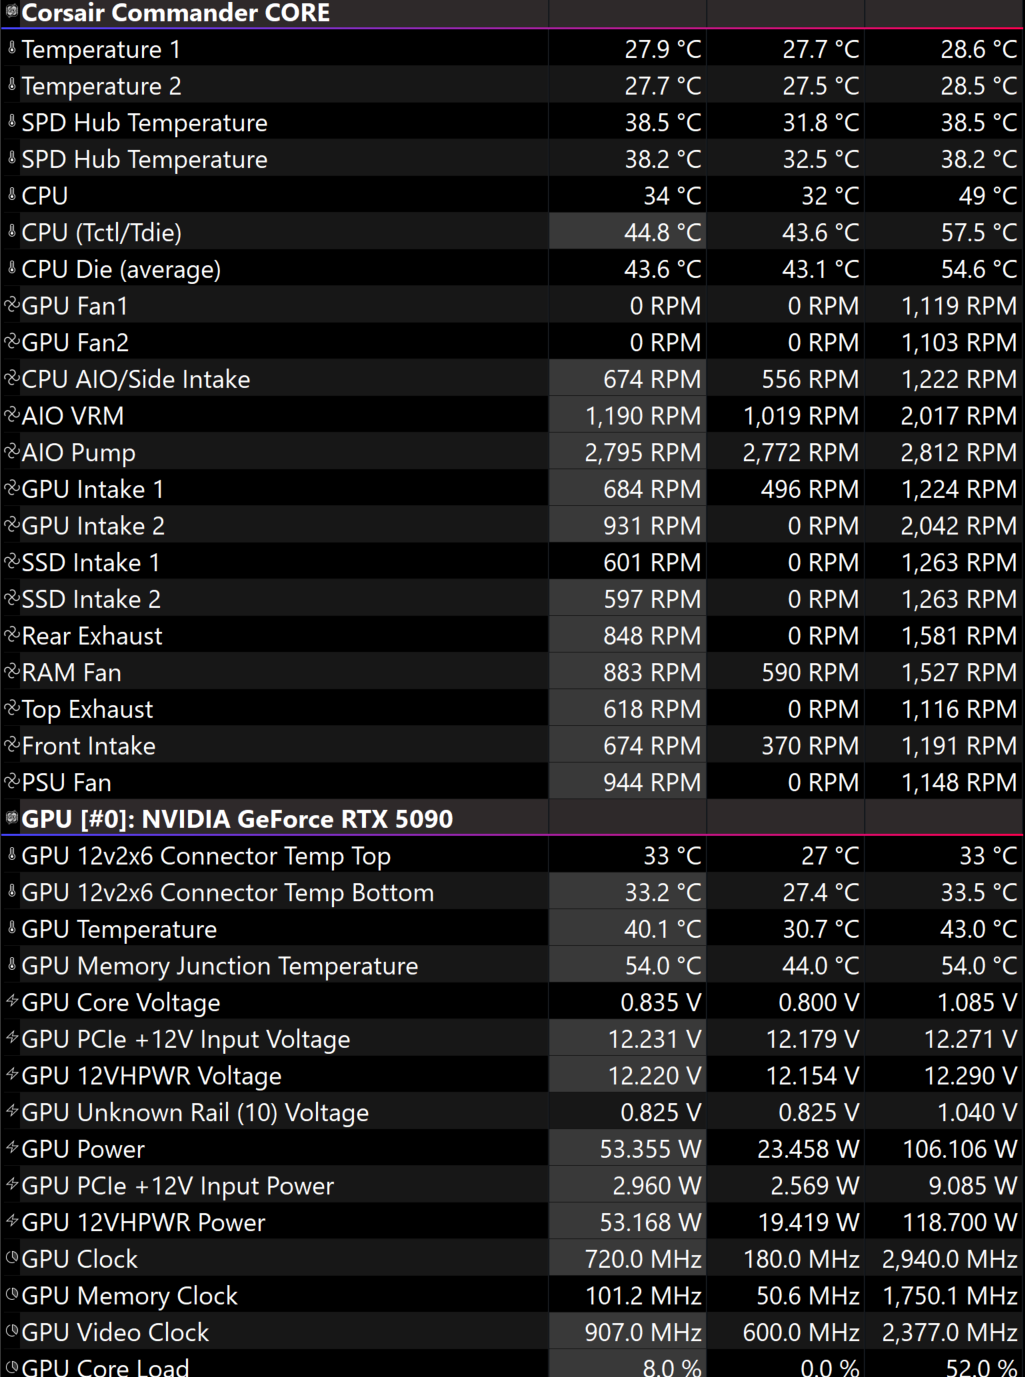
Task: Select the fan icon for Rear Exhaust
Action: tap(12, 635)
